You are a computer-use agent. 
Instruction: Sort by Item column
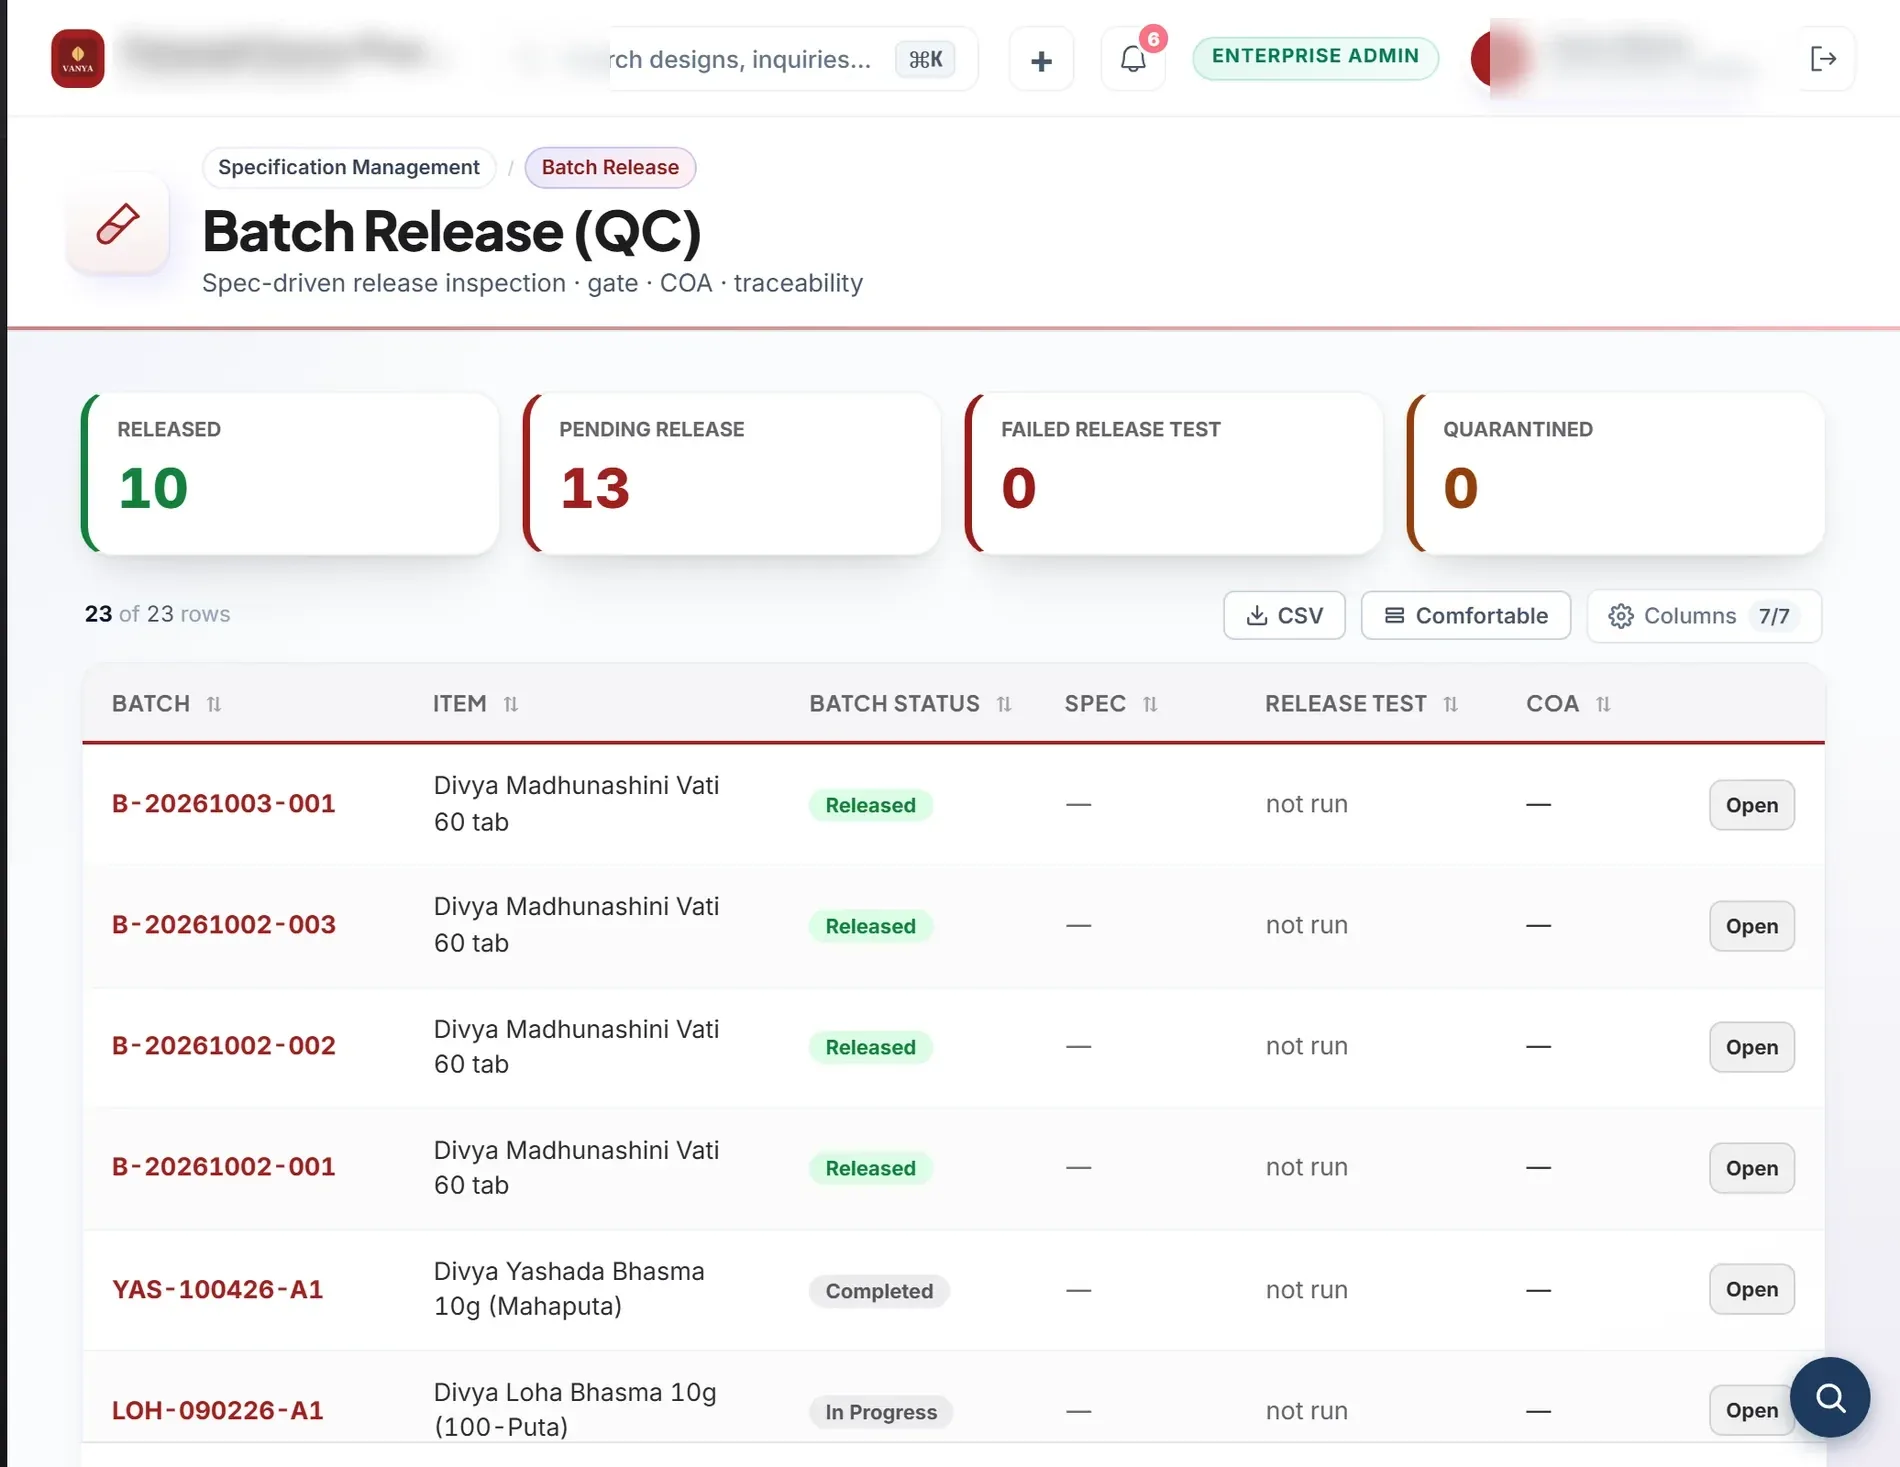476,704
